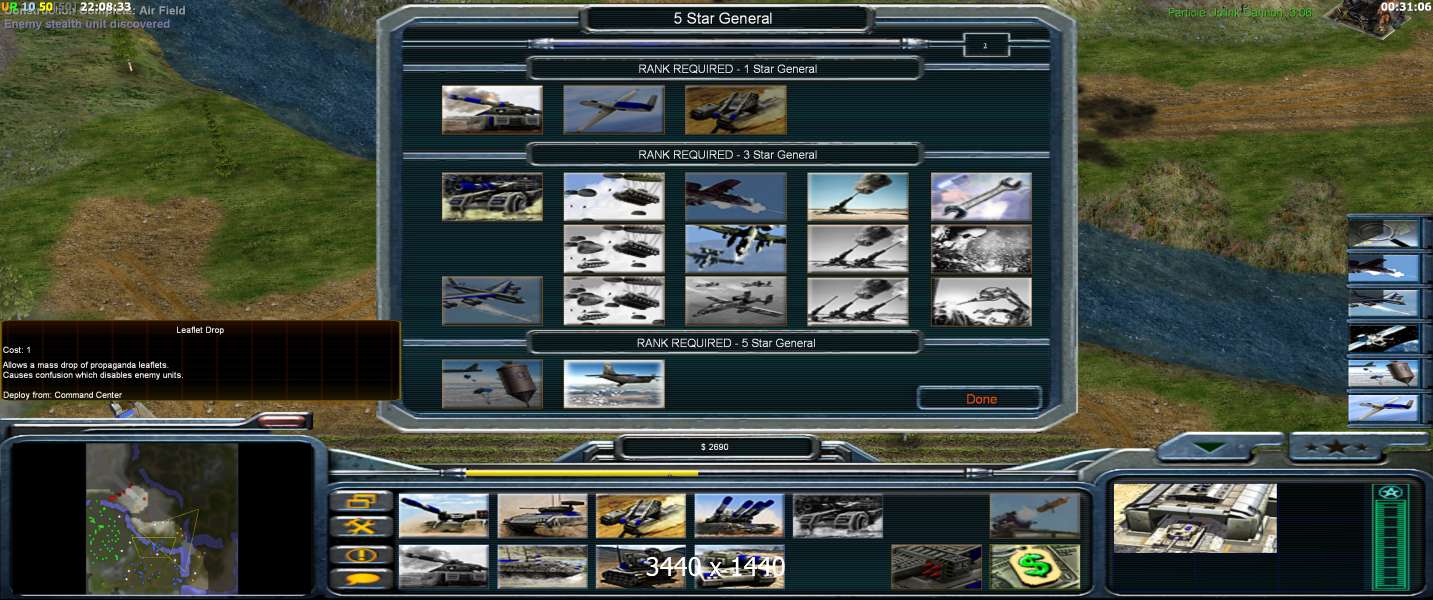The width and height of the screenshot is (1433, 600).
Task: Open the speech bubble chat button
Action: tap(361, 578)
